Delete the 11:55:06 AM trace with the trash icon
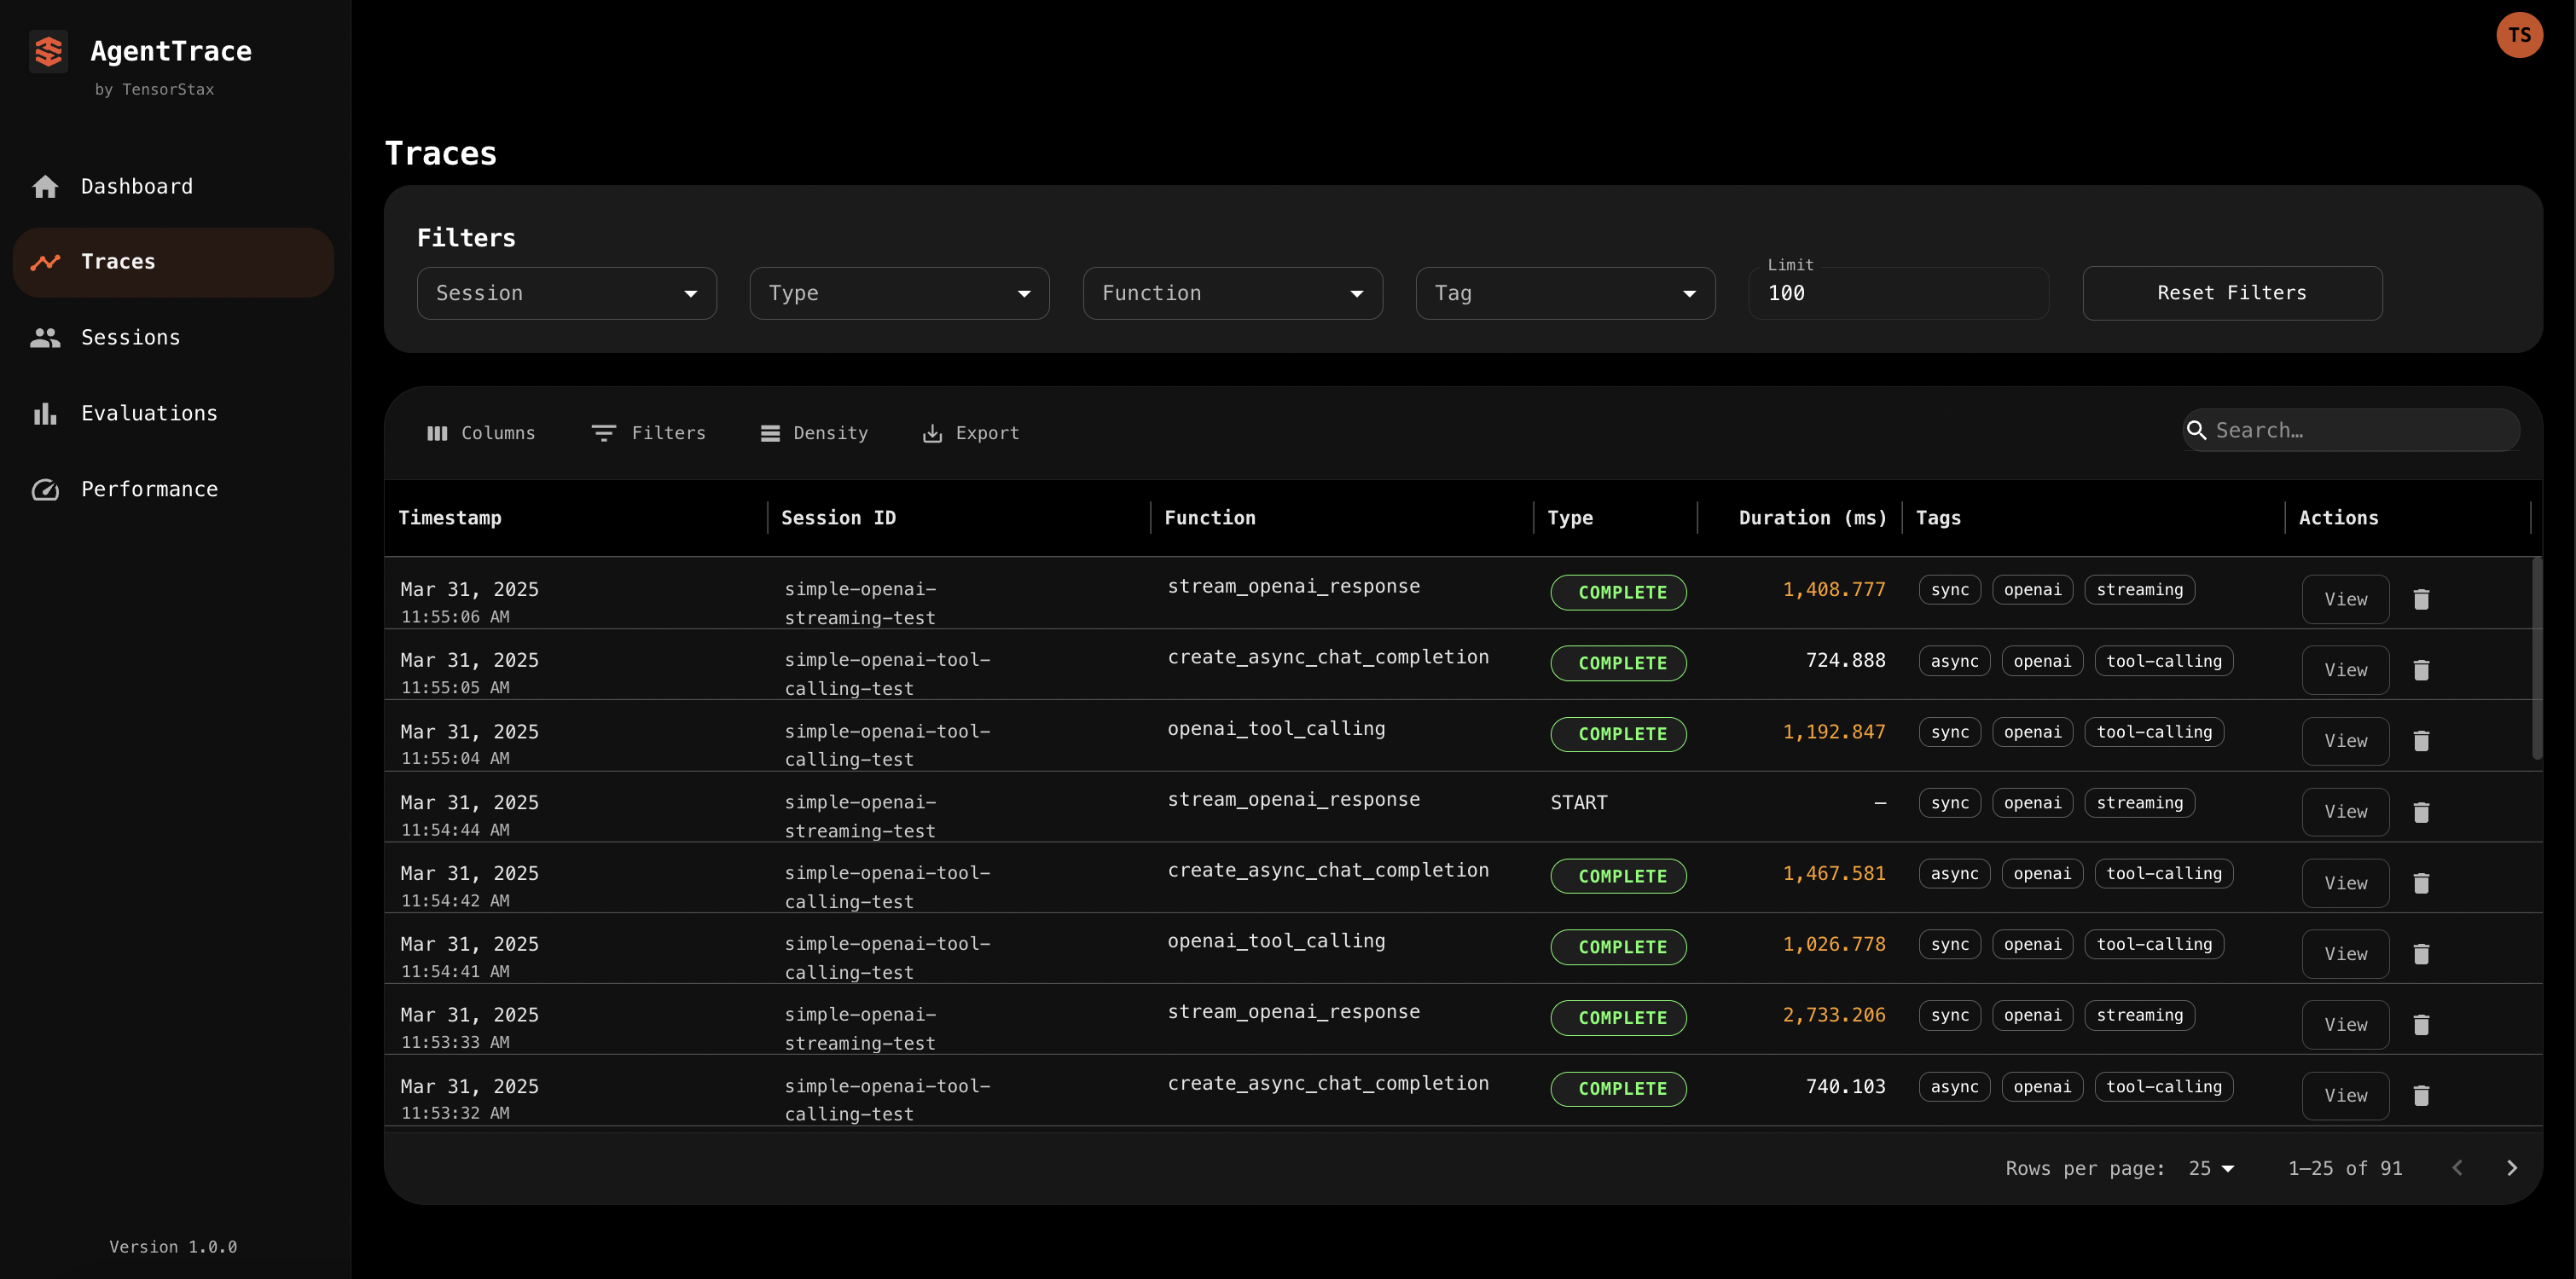This screenshot has width=2576, height=1279. [2420, 599]
